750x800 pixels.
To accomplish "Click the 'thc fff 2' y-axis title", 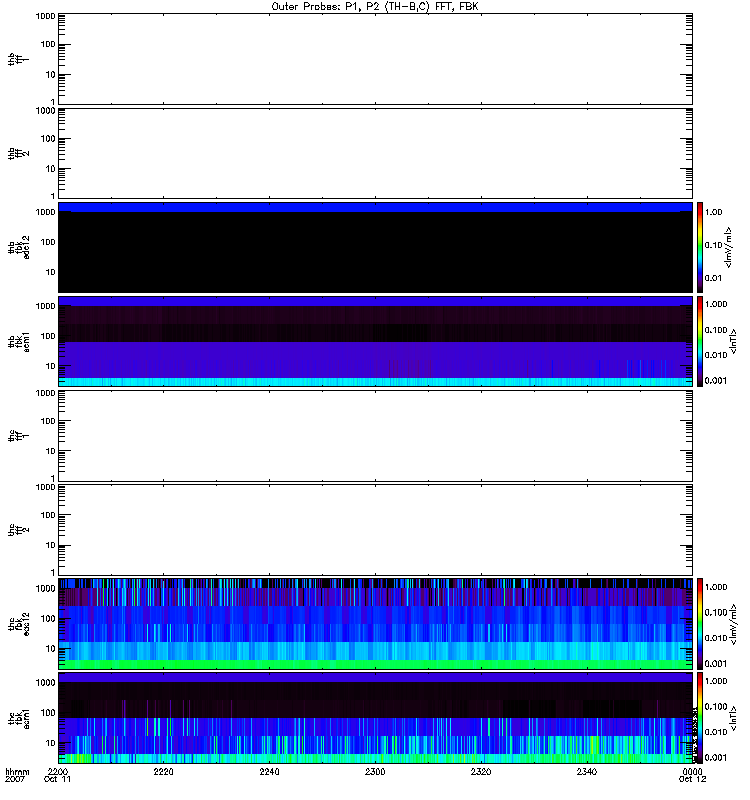I will click(18, 530).
